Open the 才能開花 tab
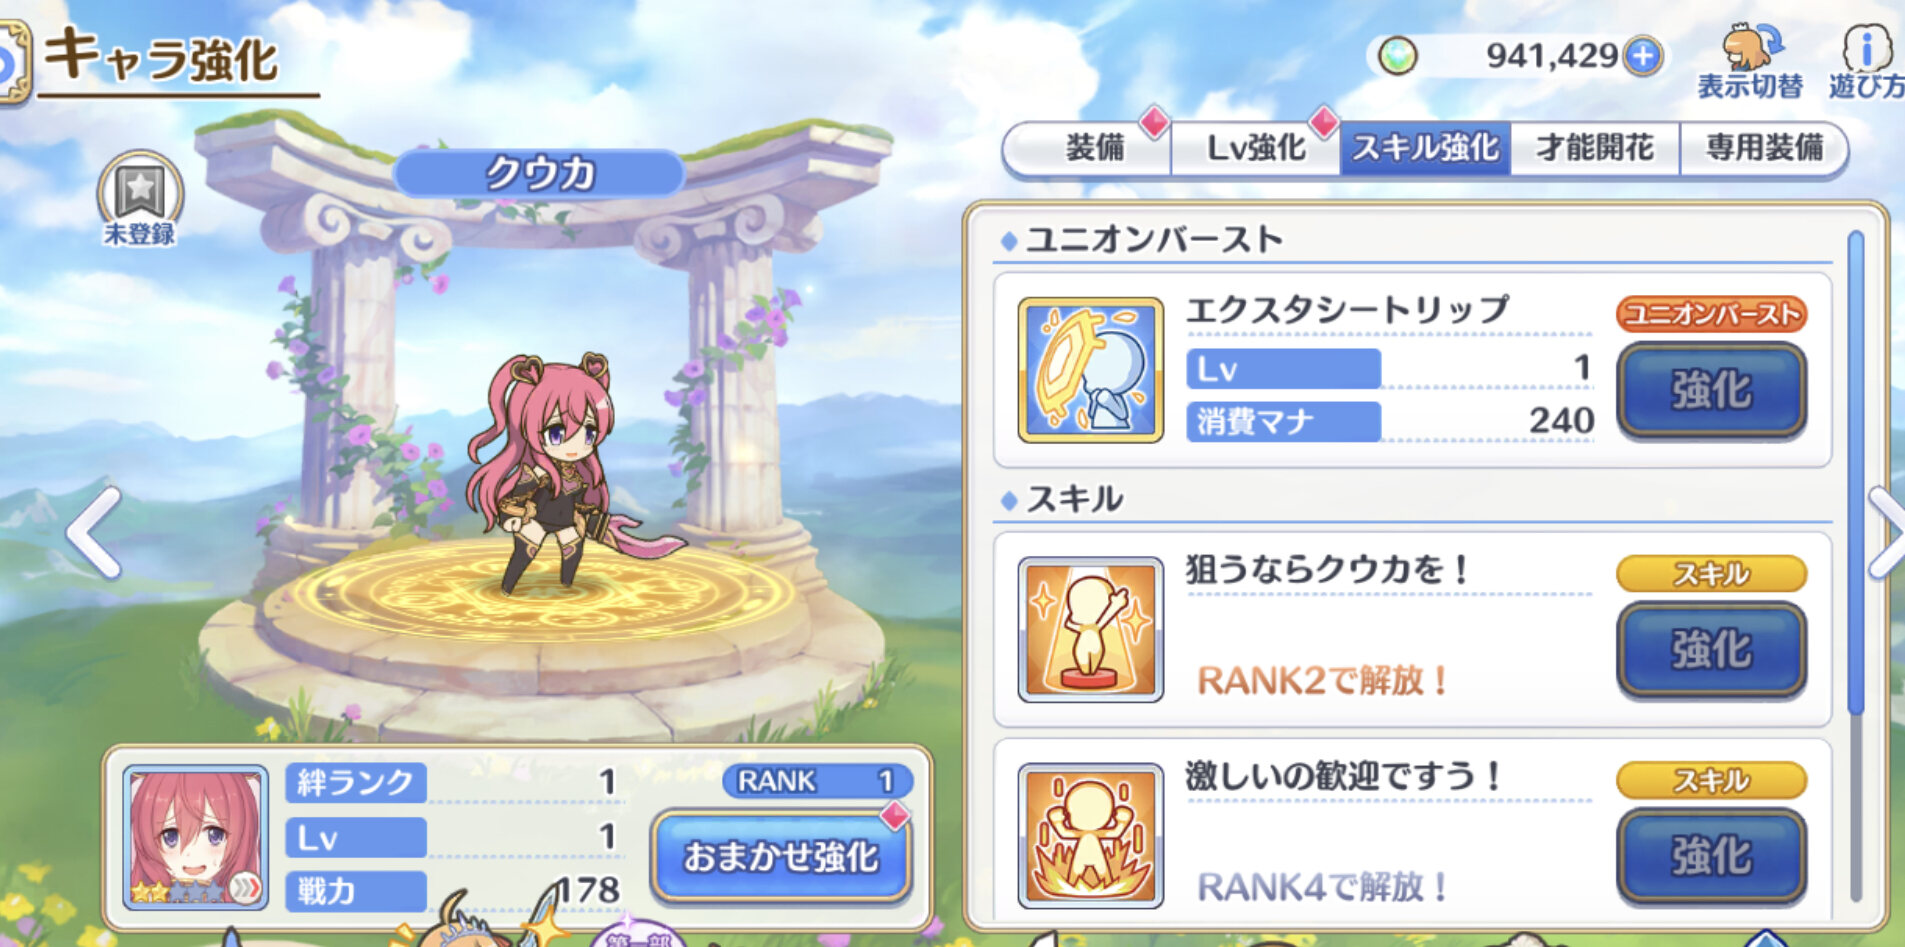Image resolution: width=1905 pixels, height=947 pixels. (1594, 148)
